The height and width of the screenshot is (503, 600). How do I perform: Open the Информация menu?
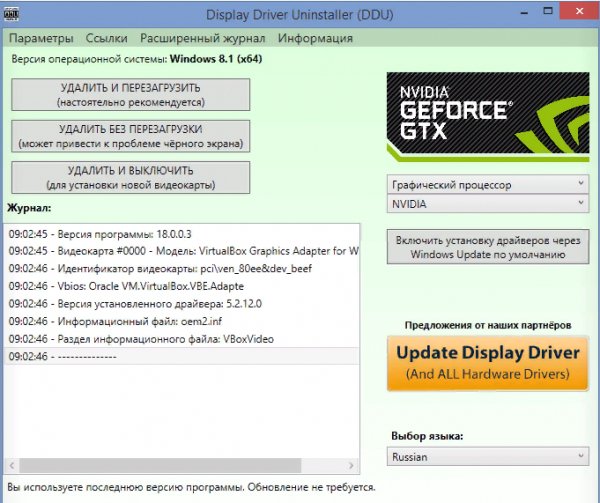click(315, 38)
